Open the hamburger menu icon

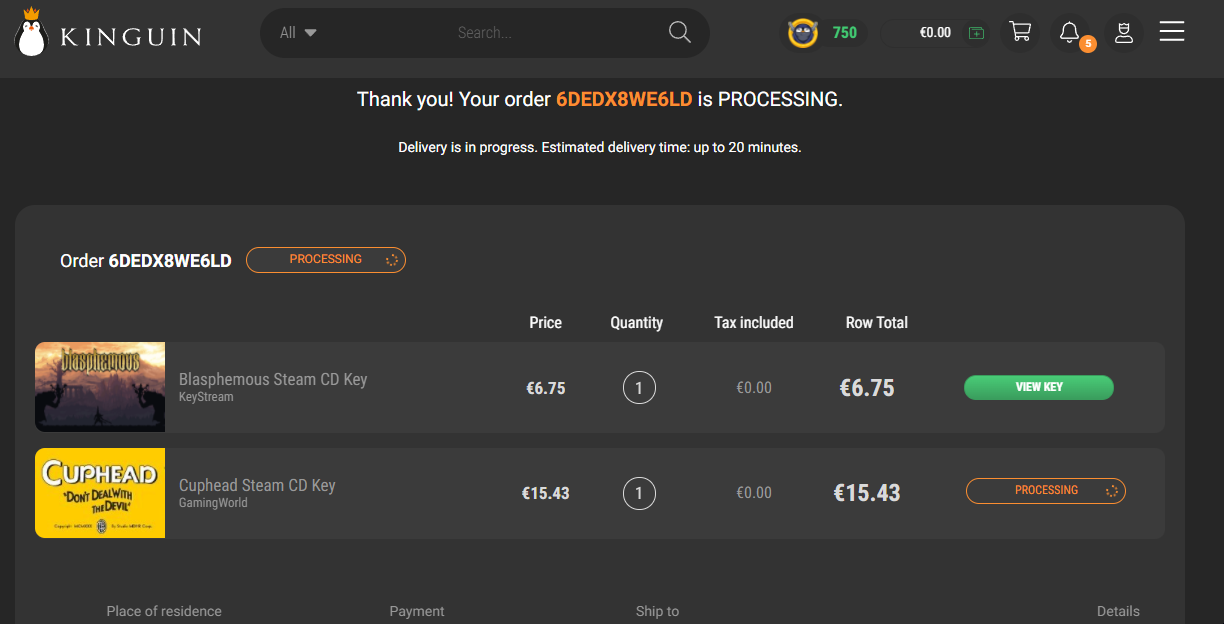point(1172,32)
